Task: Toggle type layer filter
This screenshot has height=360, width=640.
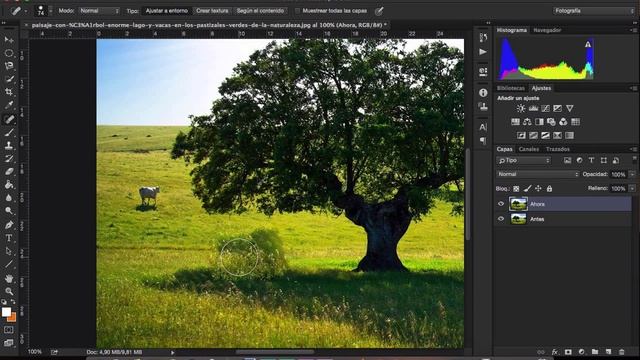Action: [591, 160]
